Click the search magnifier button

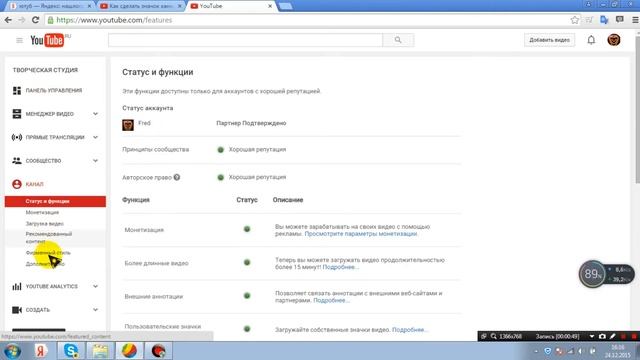coord(398,40)
